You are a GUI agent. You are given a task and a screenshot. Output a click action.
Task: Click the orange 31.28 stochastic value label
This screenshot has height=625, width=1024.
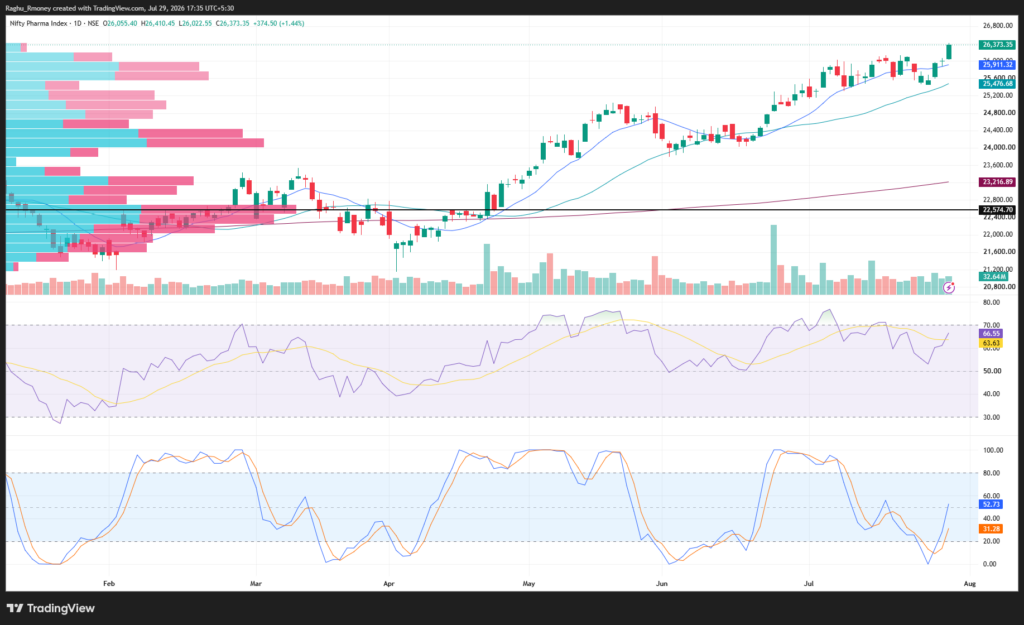click(991, 528)
